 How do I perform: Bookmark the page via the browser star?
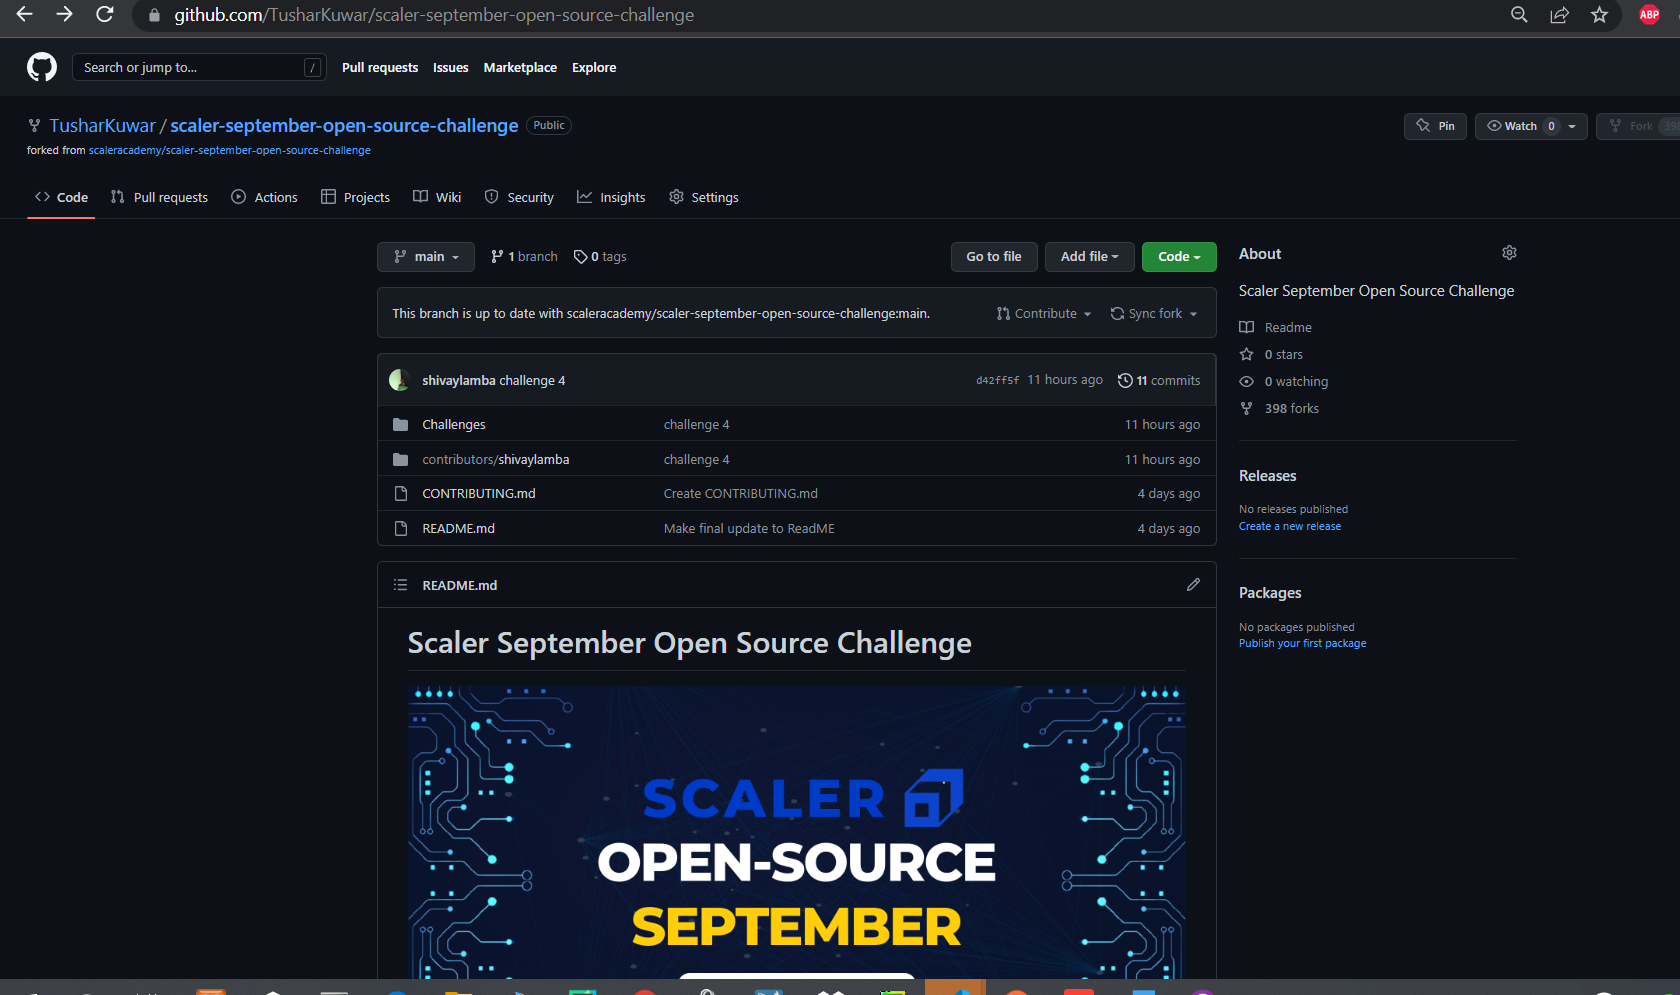[x=1598, y=15]
